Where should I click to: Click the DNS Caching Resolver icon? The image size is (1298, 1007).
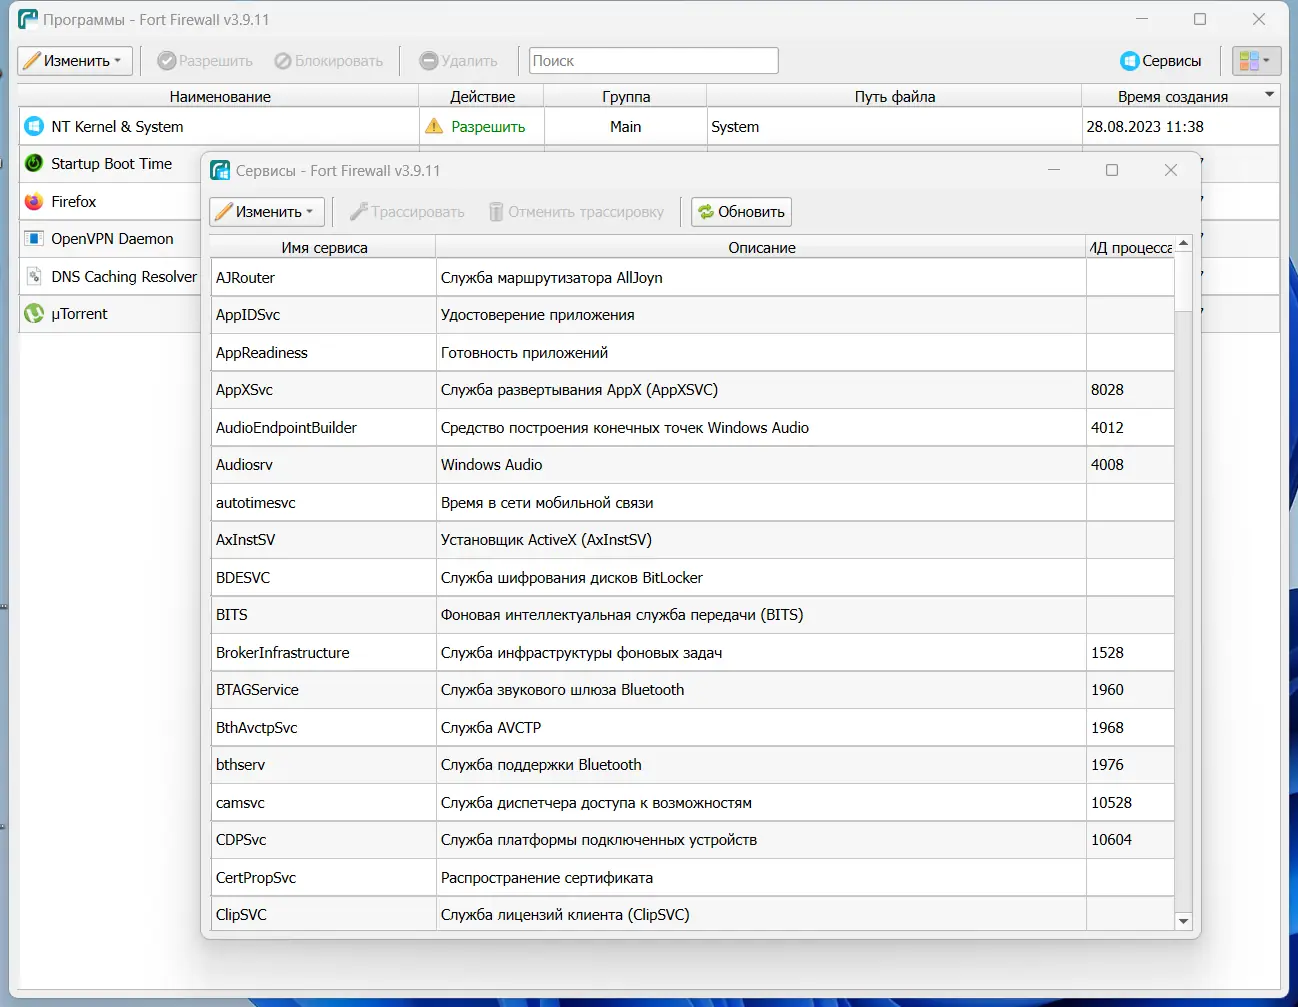(x=34, y=276)
